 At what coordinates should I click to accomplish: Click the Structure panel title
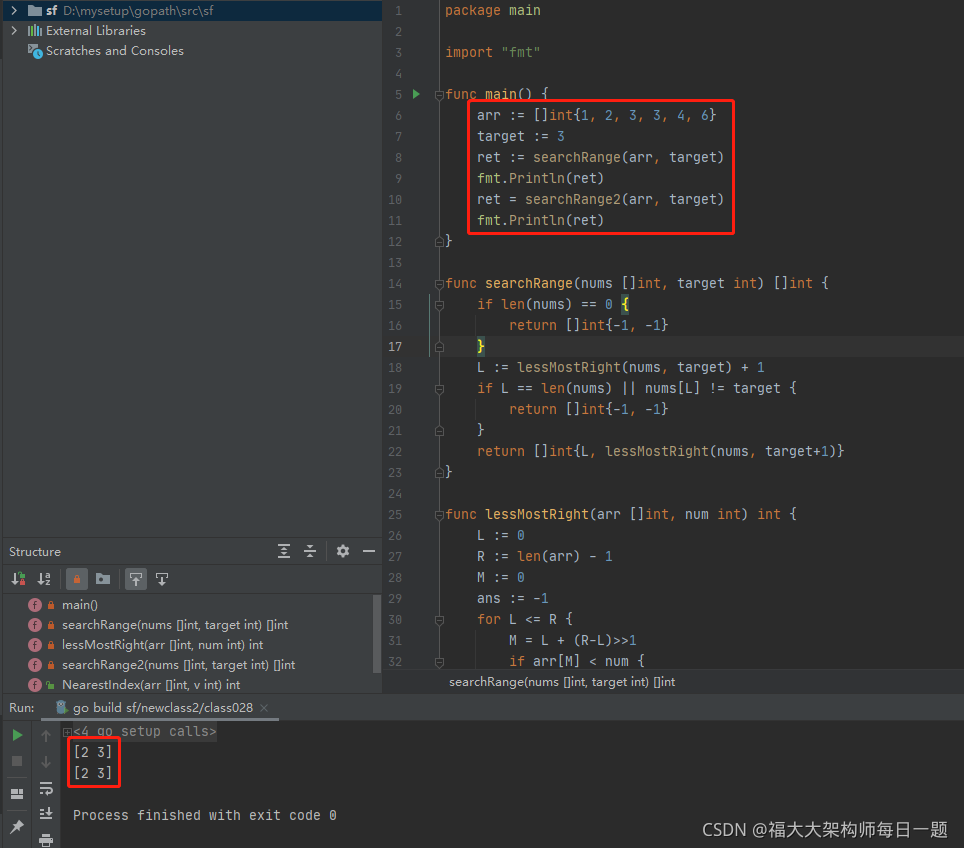(35, 552)
